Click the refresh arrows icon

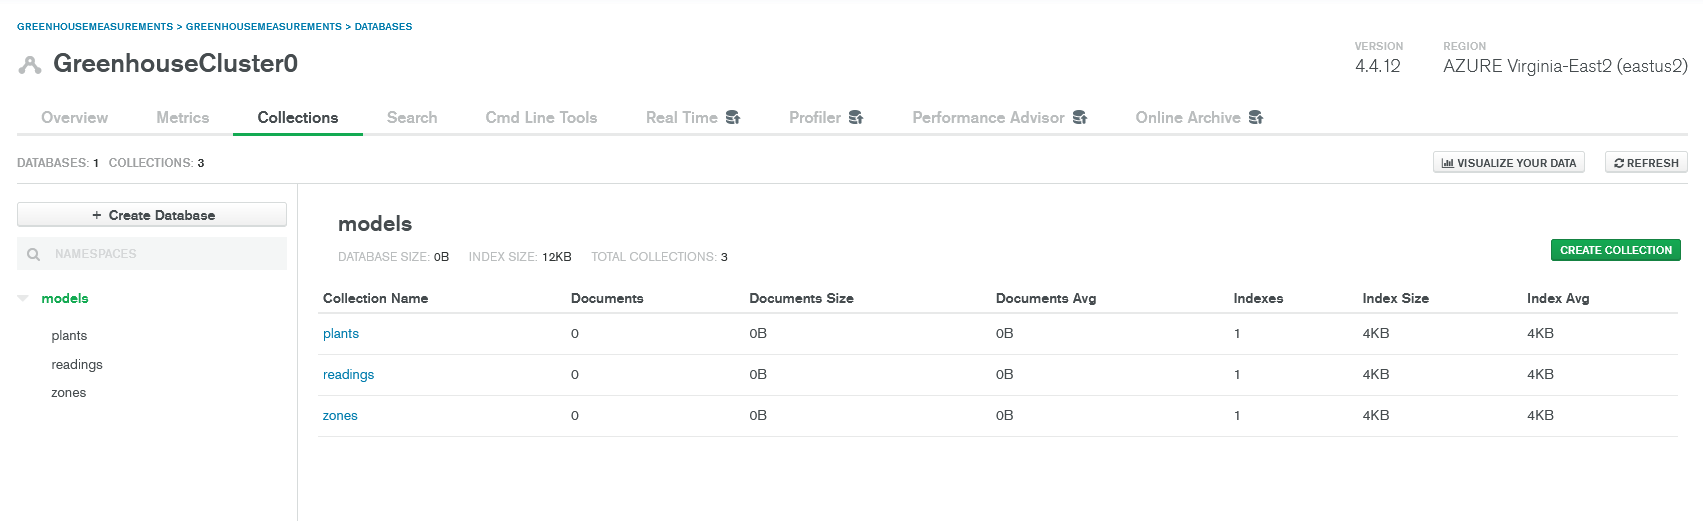point(1619,163)
